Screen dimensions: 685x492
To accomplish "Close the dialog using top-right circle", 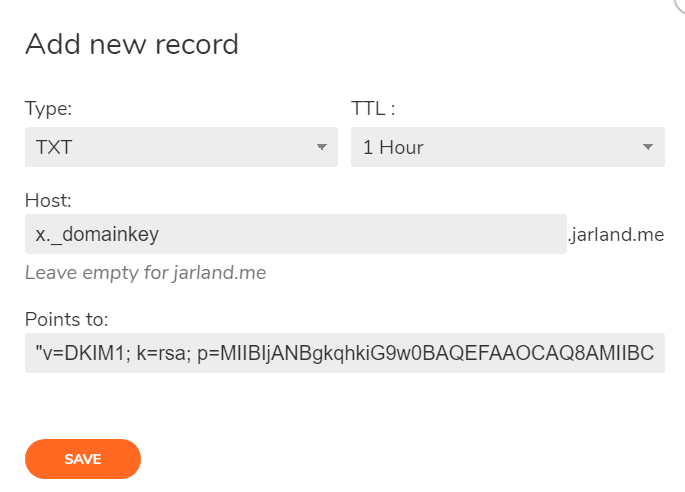I will pyautogui.click(x=682, y=3).
